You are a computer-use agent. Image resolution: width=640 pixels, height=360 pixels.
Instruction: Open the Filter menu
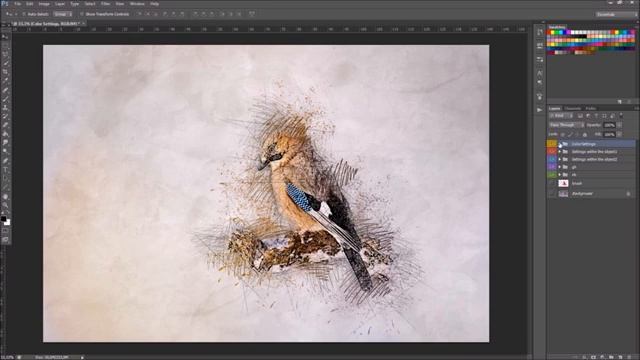[x=105, y=4]
